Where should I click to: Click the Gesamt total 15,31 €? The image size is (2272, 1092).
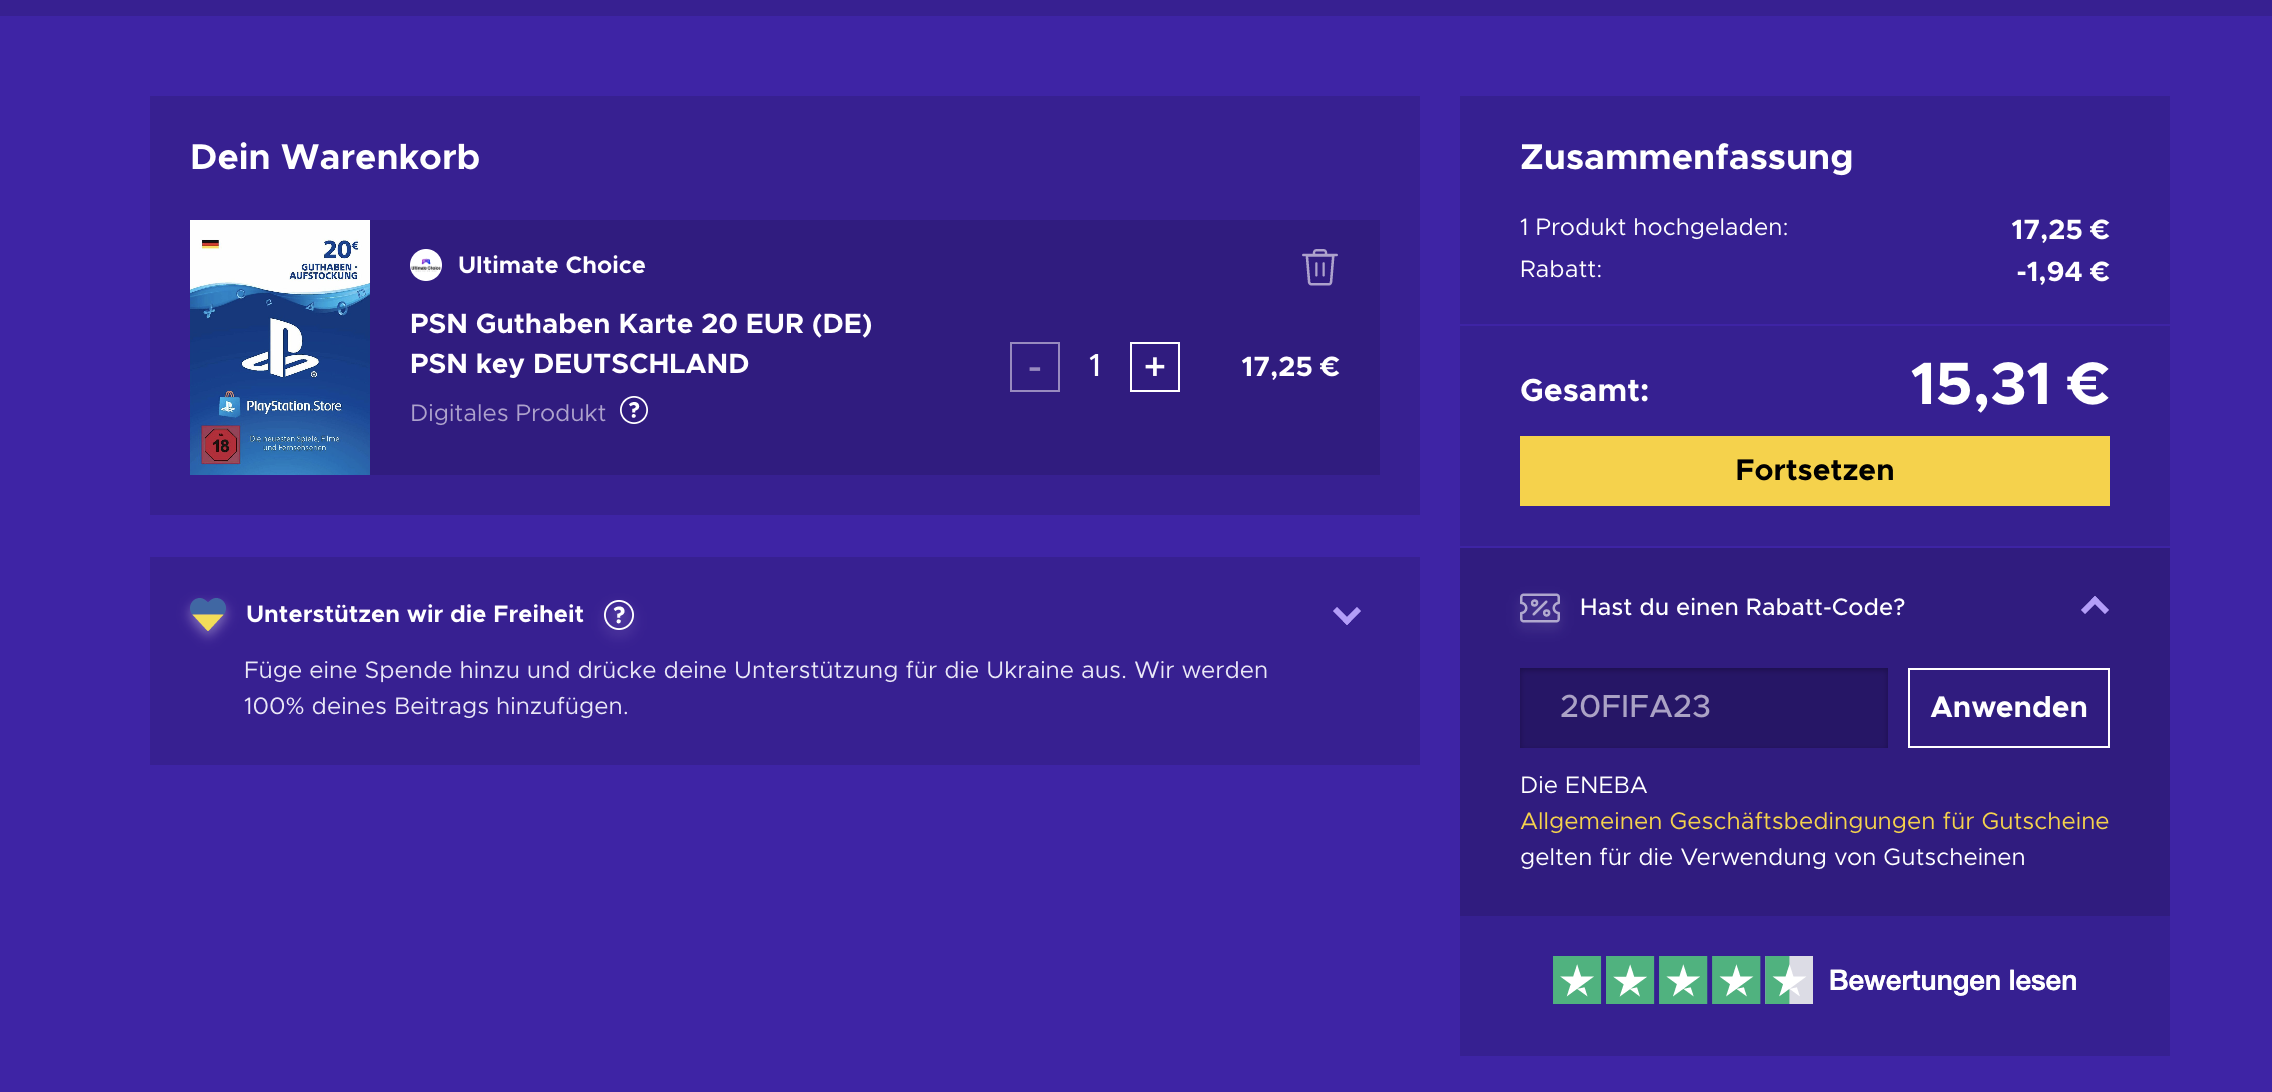tap(2009, 384)
